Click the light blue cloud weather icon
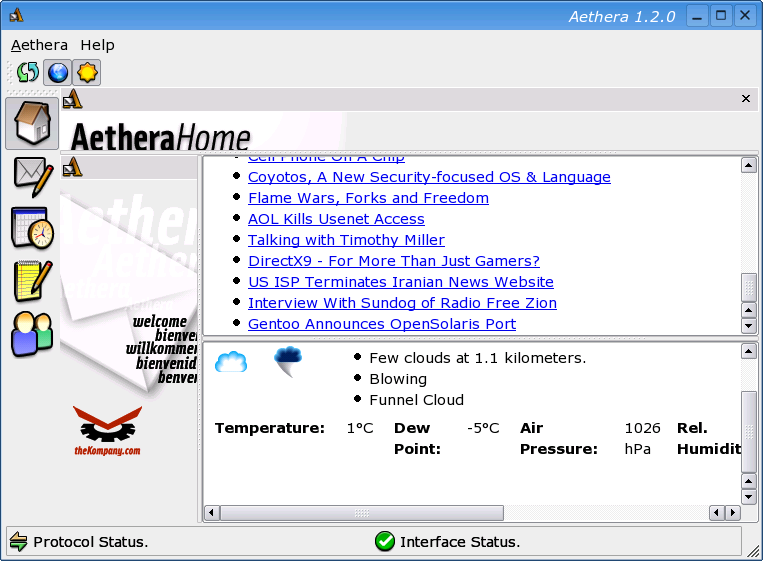Screen dimensions: 763x561 (x=231, y=362)
